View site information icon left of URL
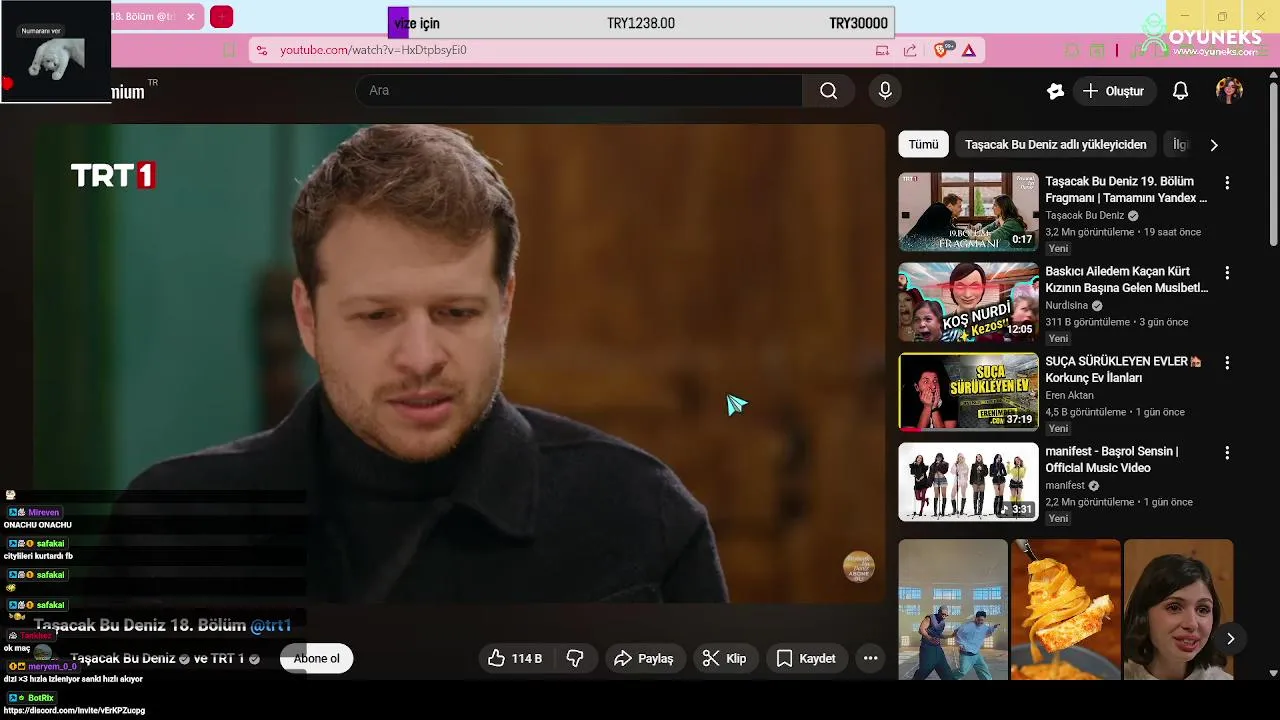This screenshot has width=1280, height=720. click(261, 50)
